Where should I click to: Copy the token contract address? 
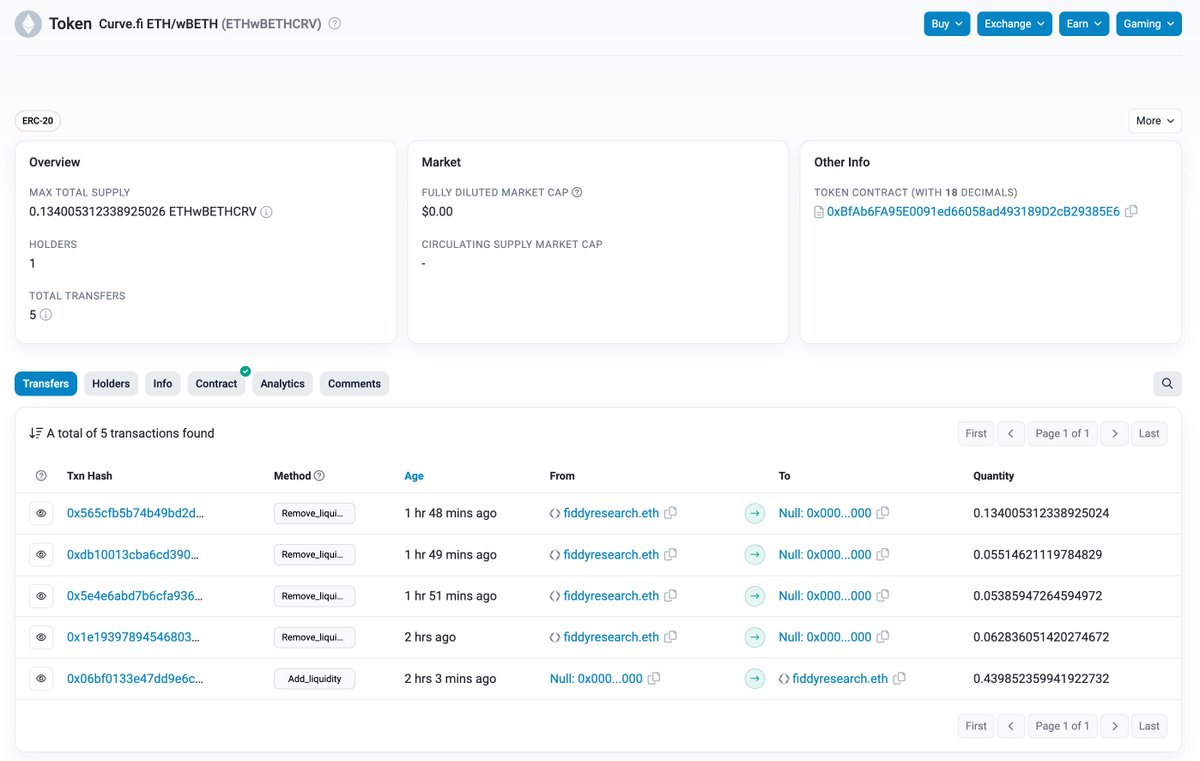coord(1131,212)
